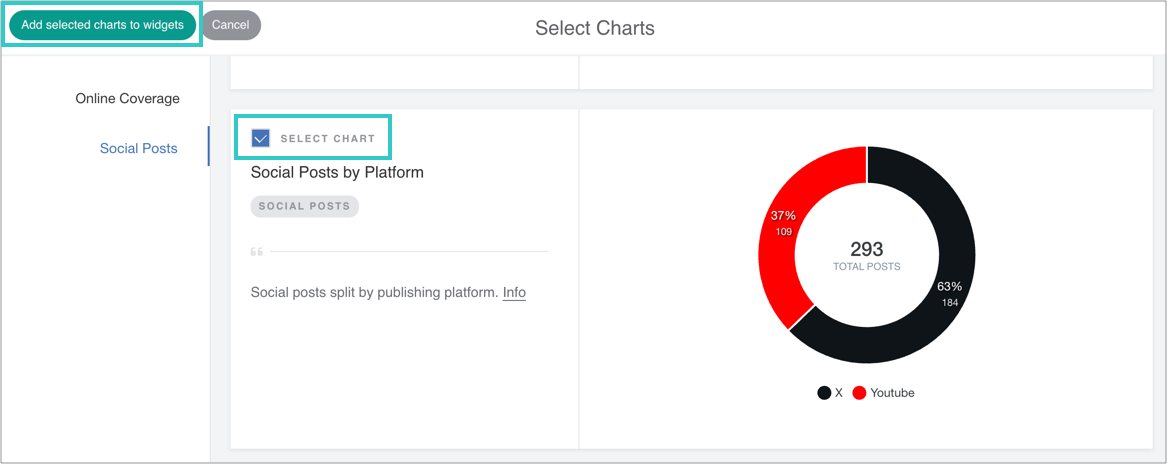Click the 63% label on the chart

[x=949, y=286]
